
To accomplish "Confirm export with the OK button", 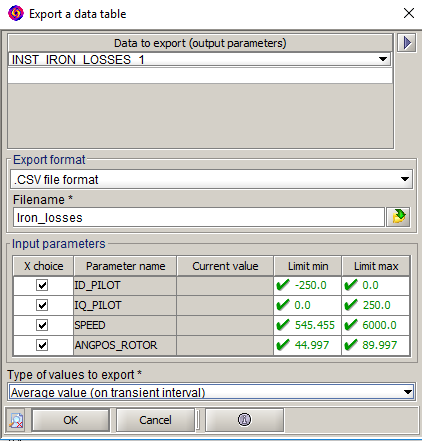I will click(x=71, y=420).
